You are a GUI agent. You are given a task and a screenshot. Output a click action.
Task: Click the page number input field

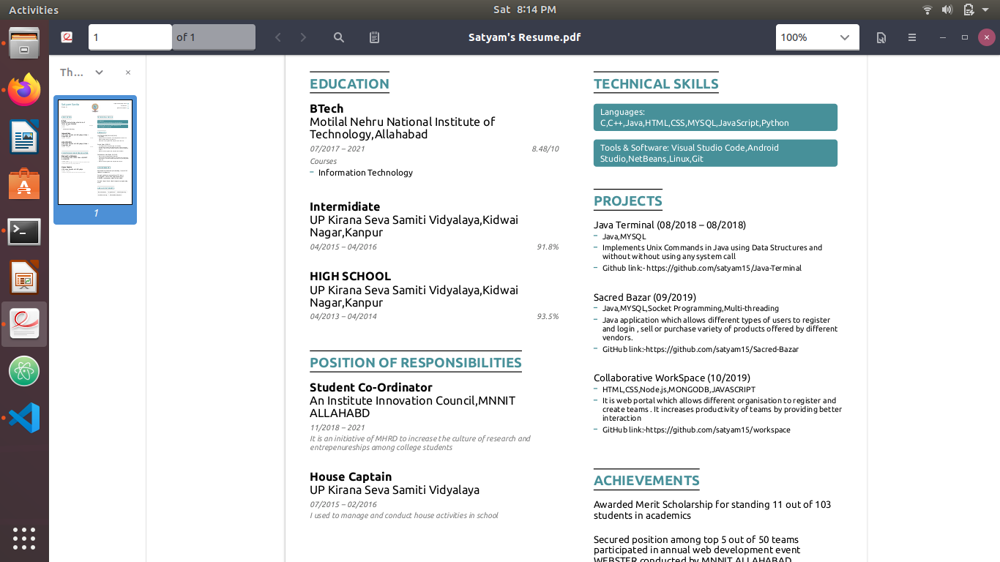(x=130, y=37)
